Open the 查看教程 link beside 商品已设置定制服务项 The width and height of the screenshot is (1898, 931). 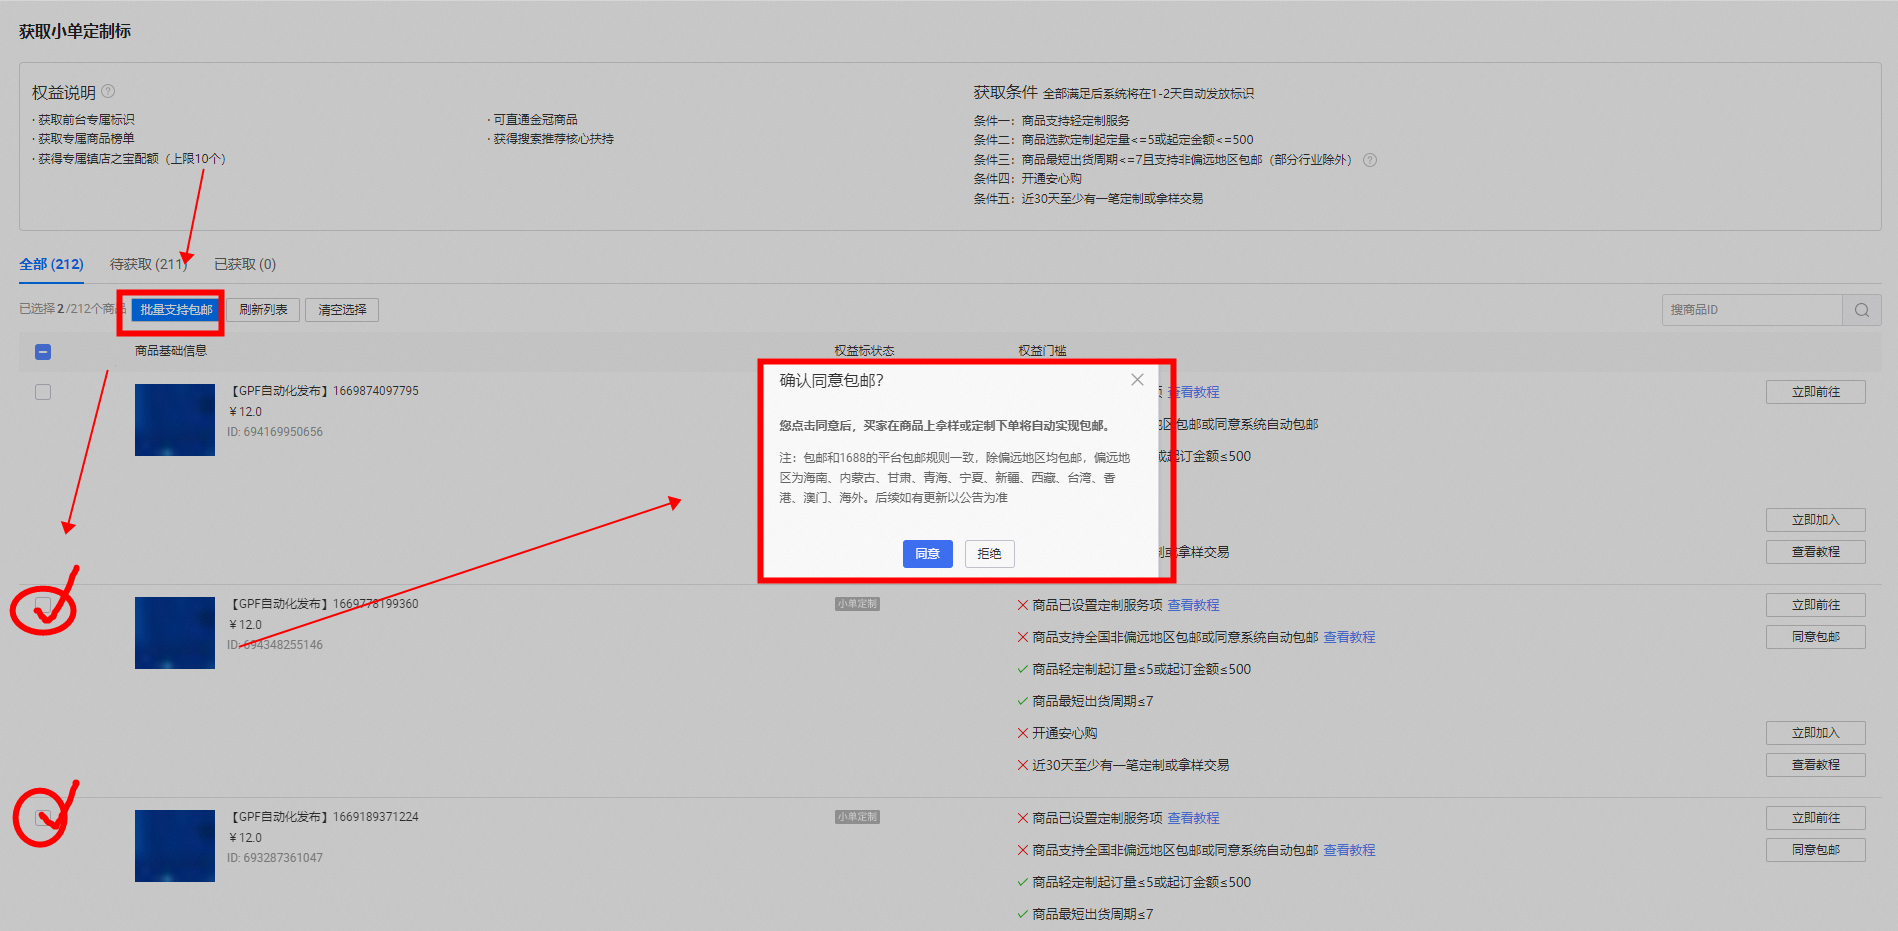click(x=1193, y=605)
